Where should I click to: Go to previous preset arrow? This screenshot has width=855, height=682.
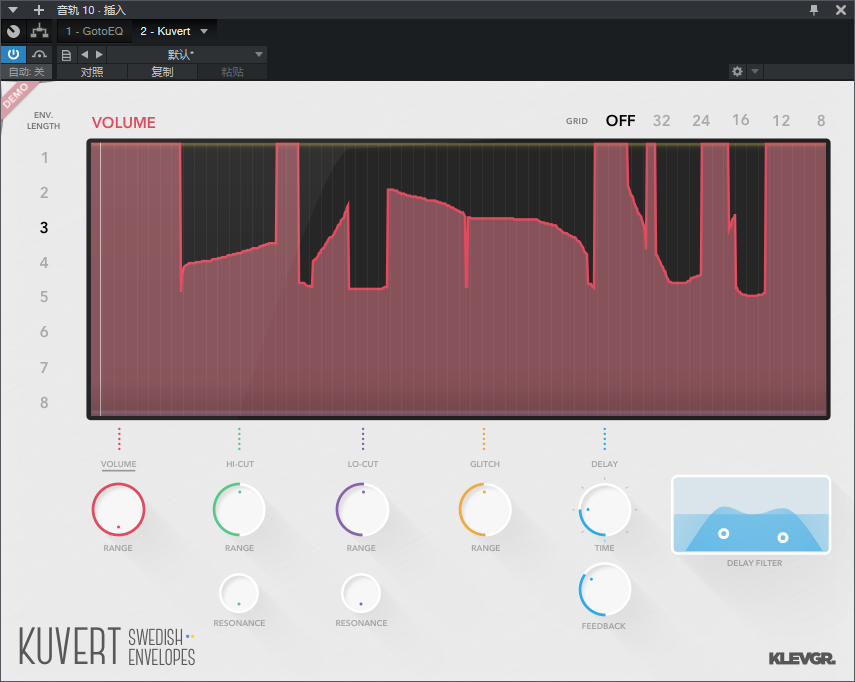point(85,54)
